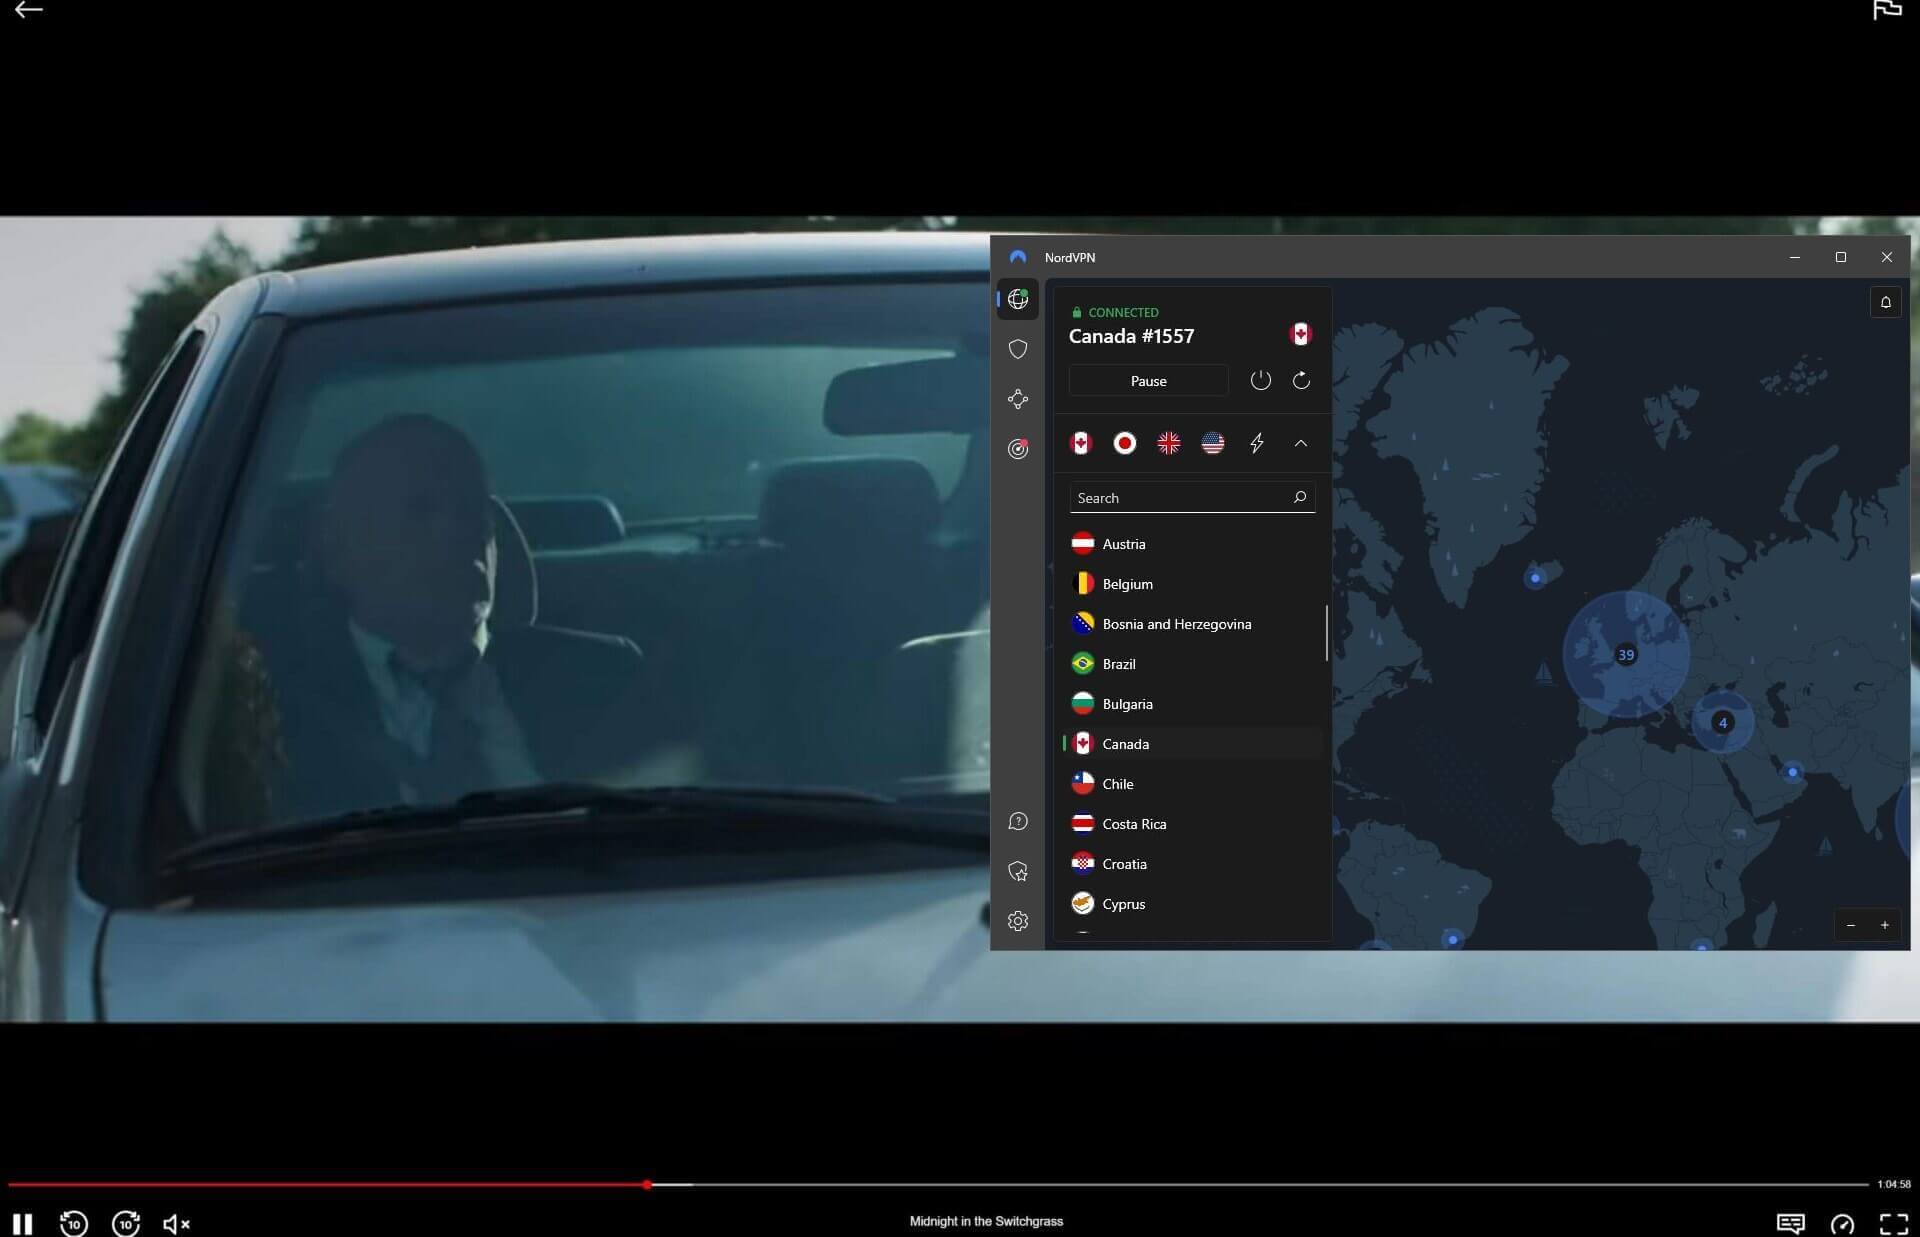Click the mesh/split tunneling icon
This screenshot has height=1237, width=1920.
click(1017, 399)
